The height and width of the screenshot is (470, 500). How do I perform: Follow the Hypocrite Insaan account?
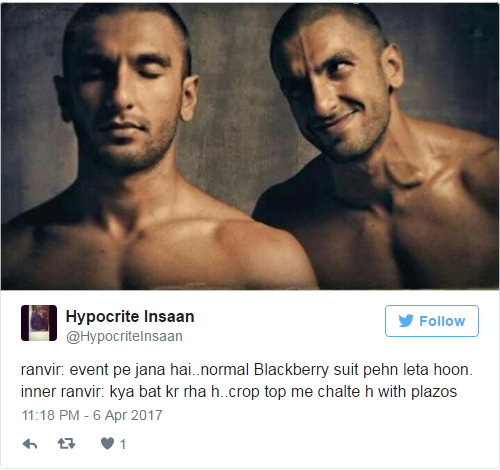tap(432, 321)
